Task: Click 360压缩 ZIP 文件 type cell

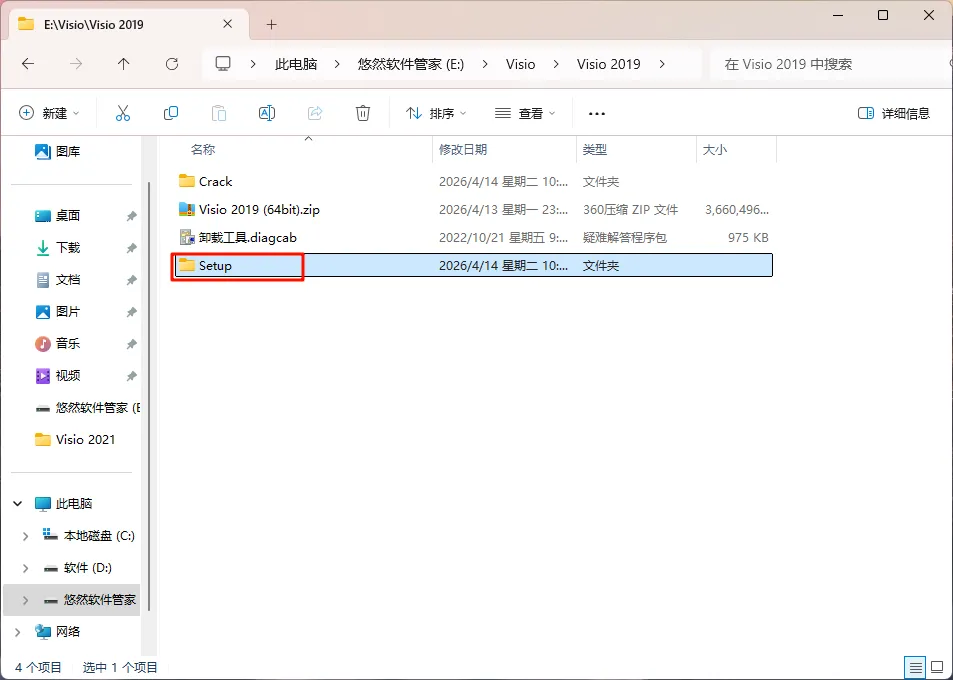Action: (x=630, y=210)
